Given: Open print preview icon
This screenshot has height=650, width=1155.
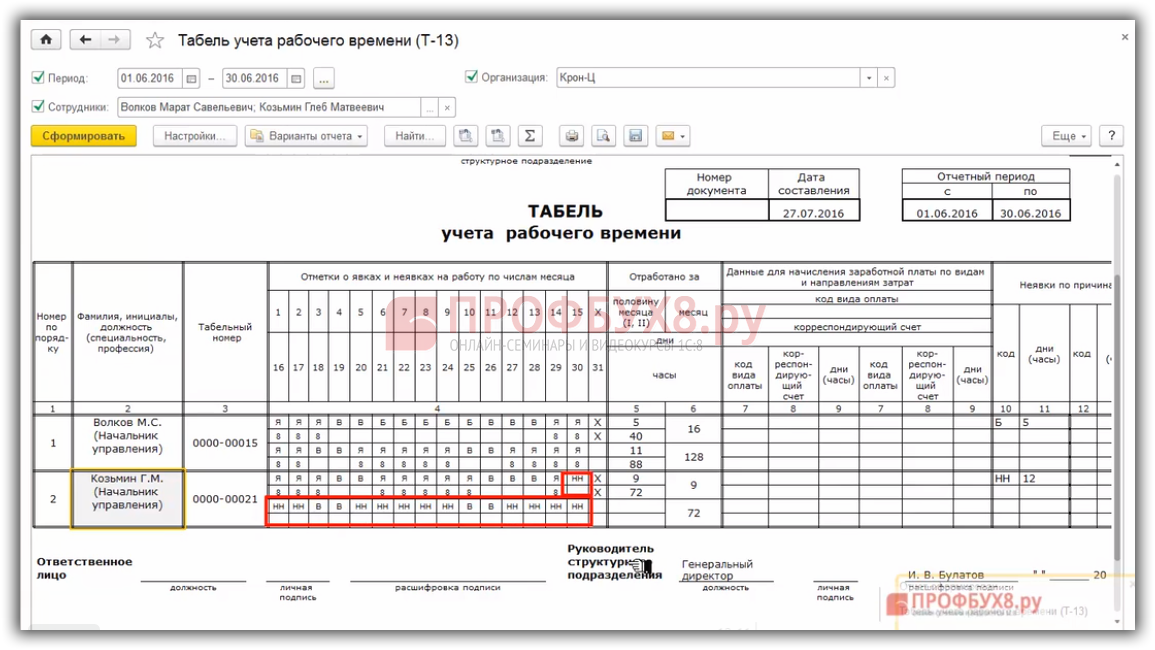Looking at the screenshot, I should [603, 136].
